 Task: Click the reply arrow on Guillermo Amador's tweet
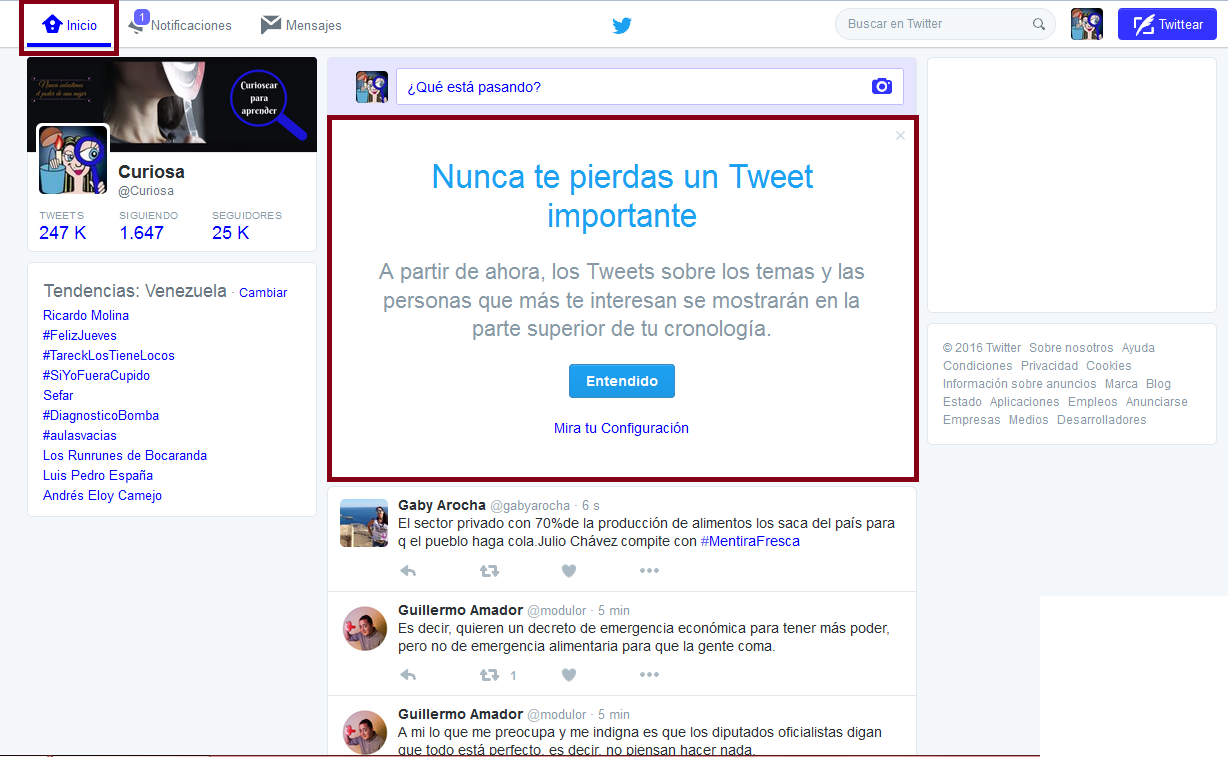click(407, 674)
